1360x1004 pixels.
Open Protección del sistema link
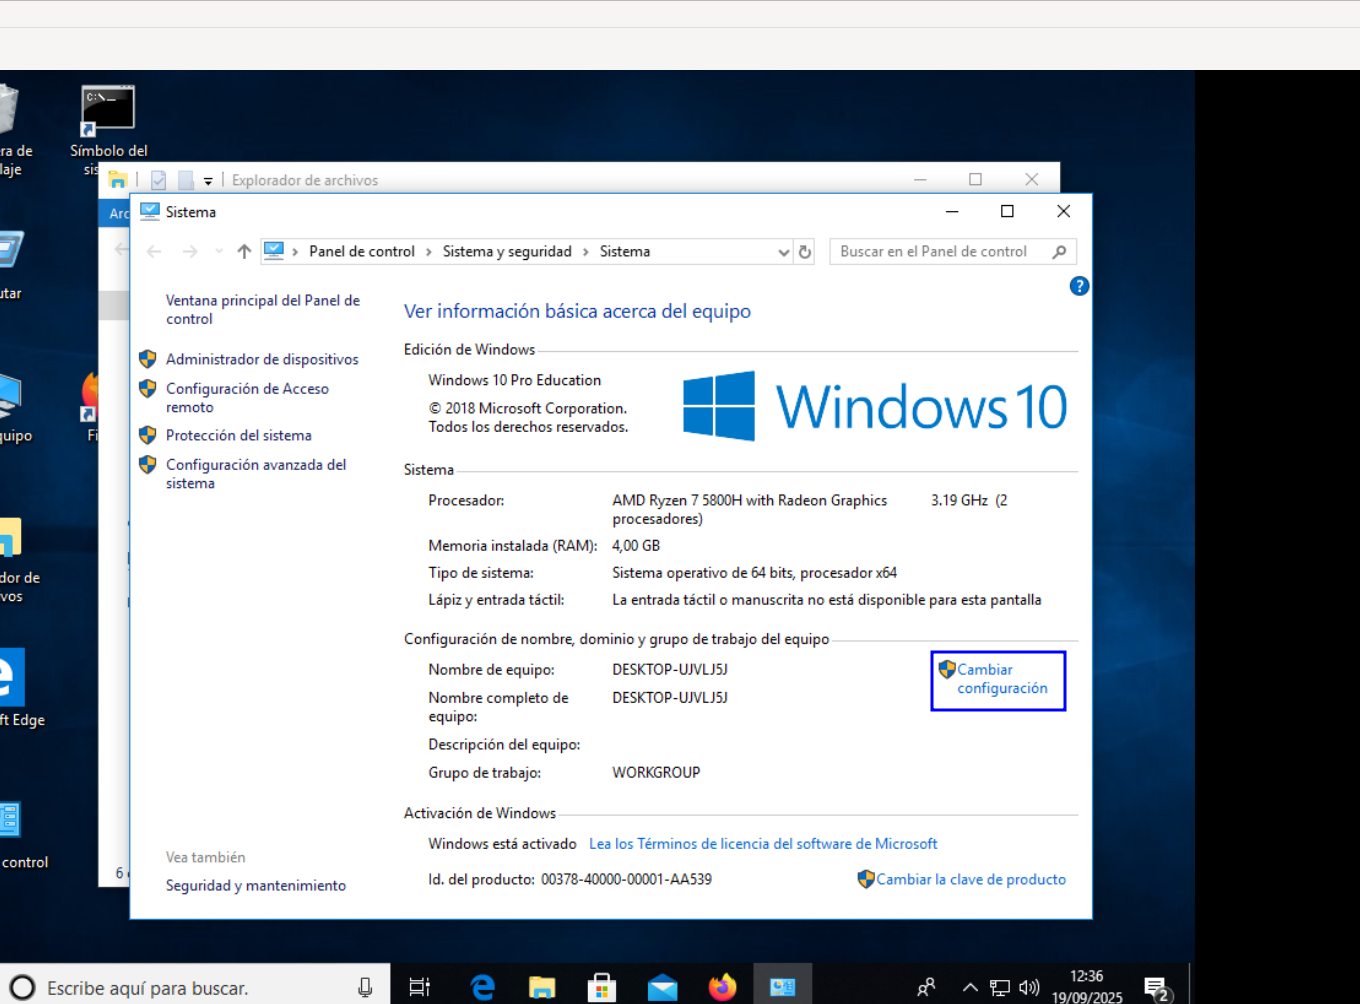coord(239,435)
